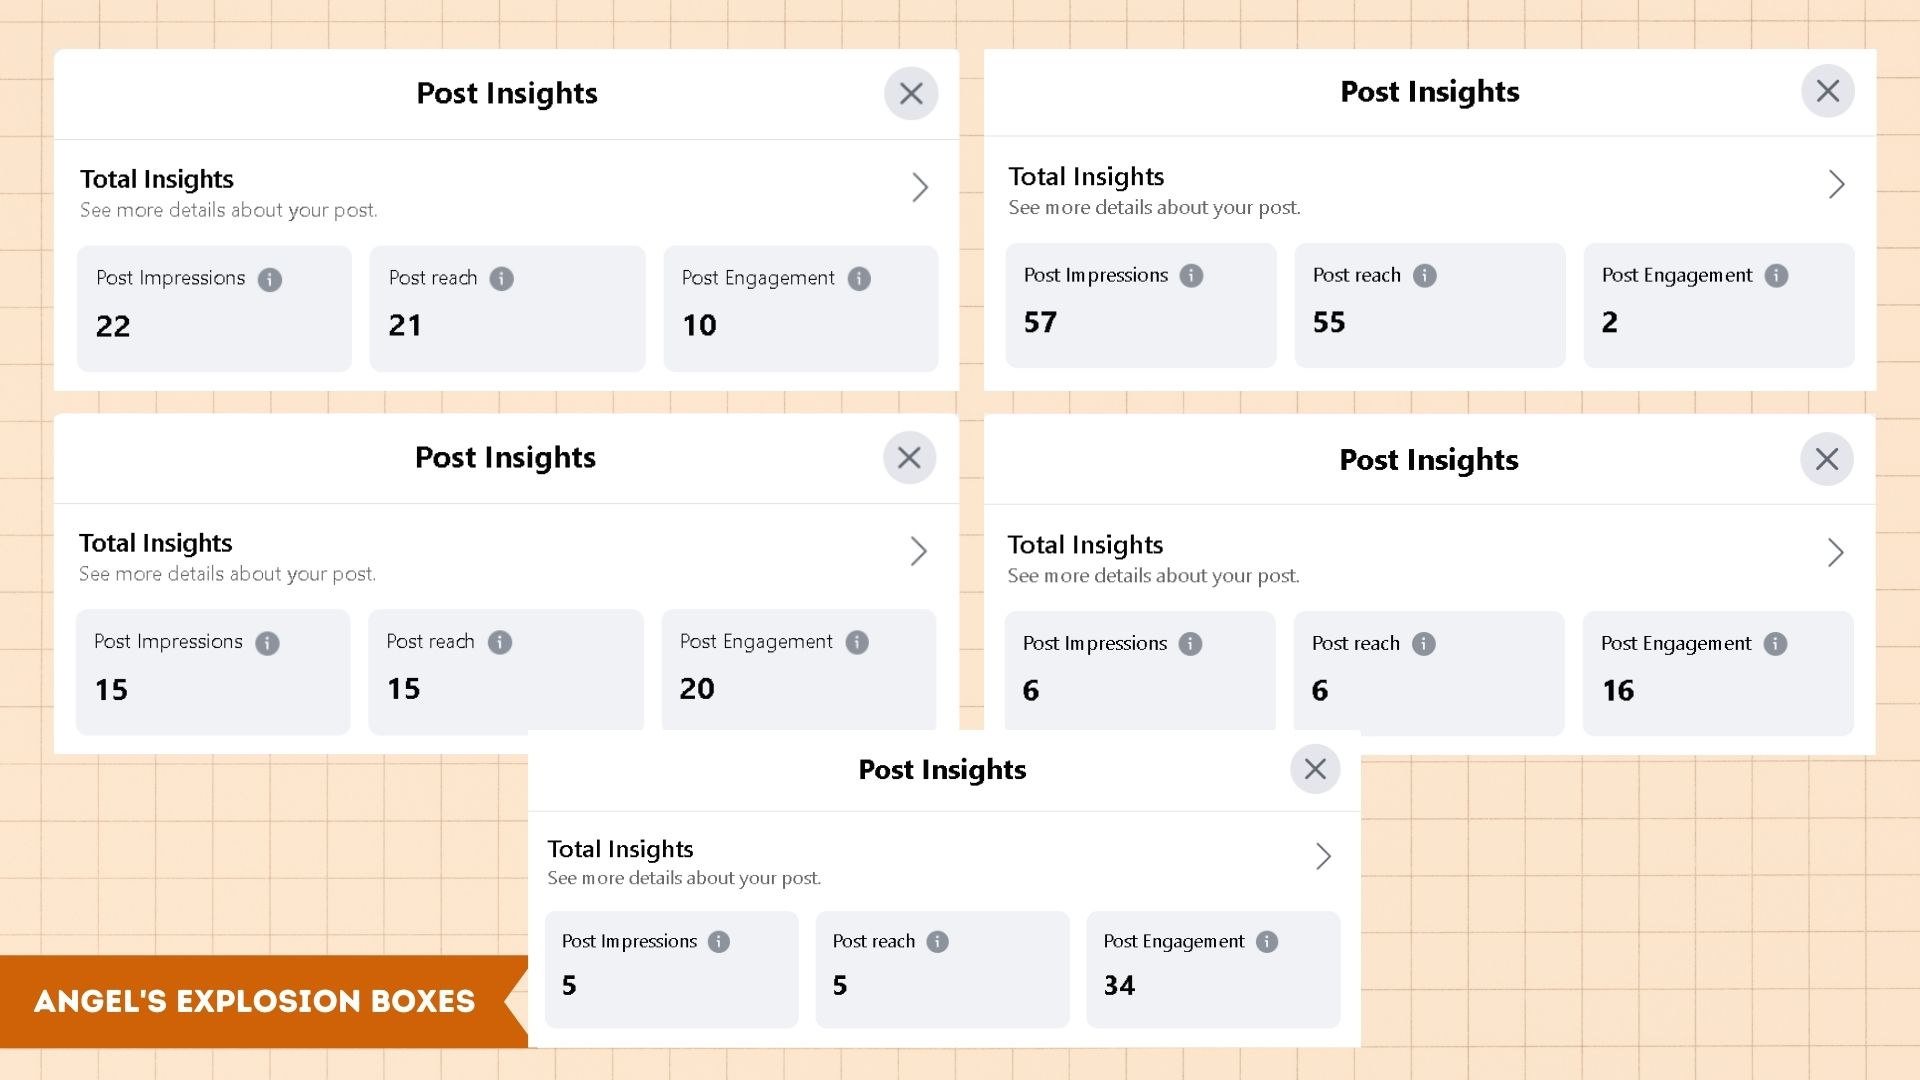Expand Total Insights chevron above 22 impressions
Viewport: 1920px width, 1080px height.
920,187
